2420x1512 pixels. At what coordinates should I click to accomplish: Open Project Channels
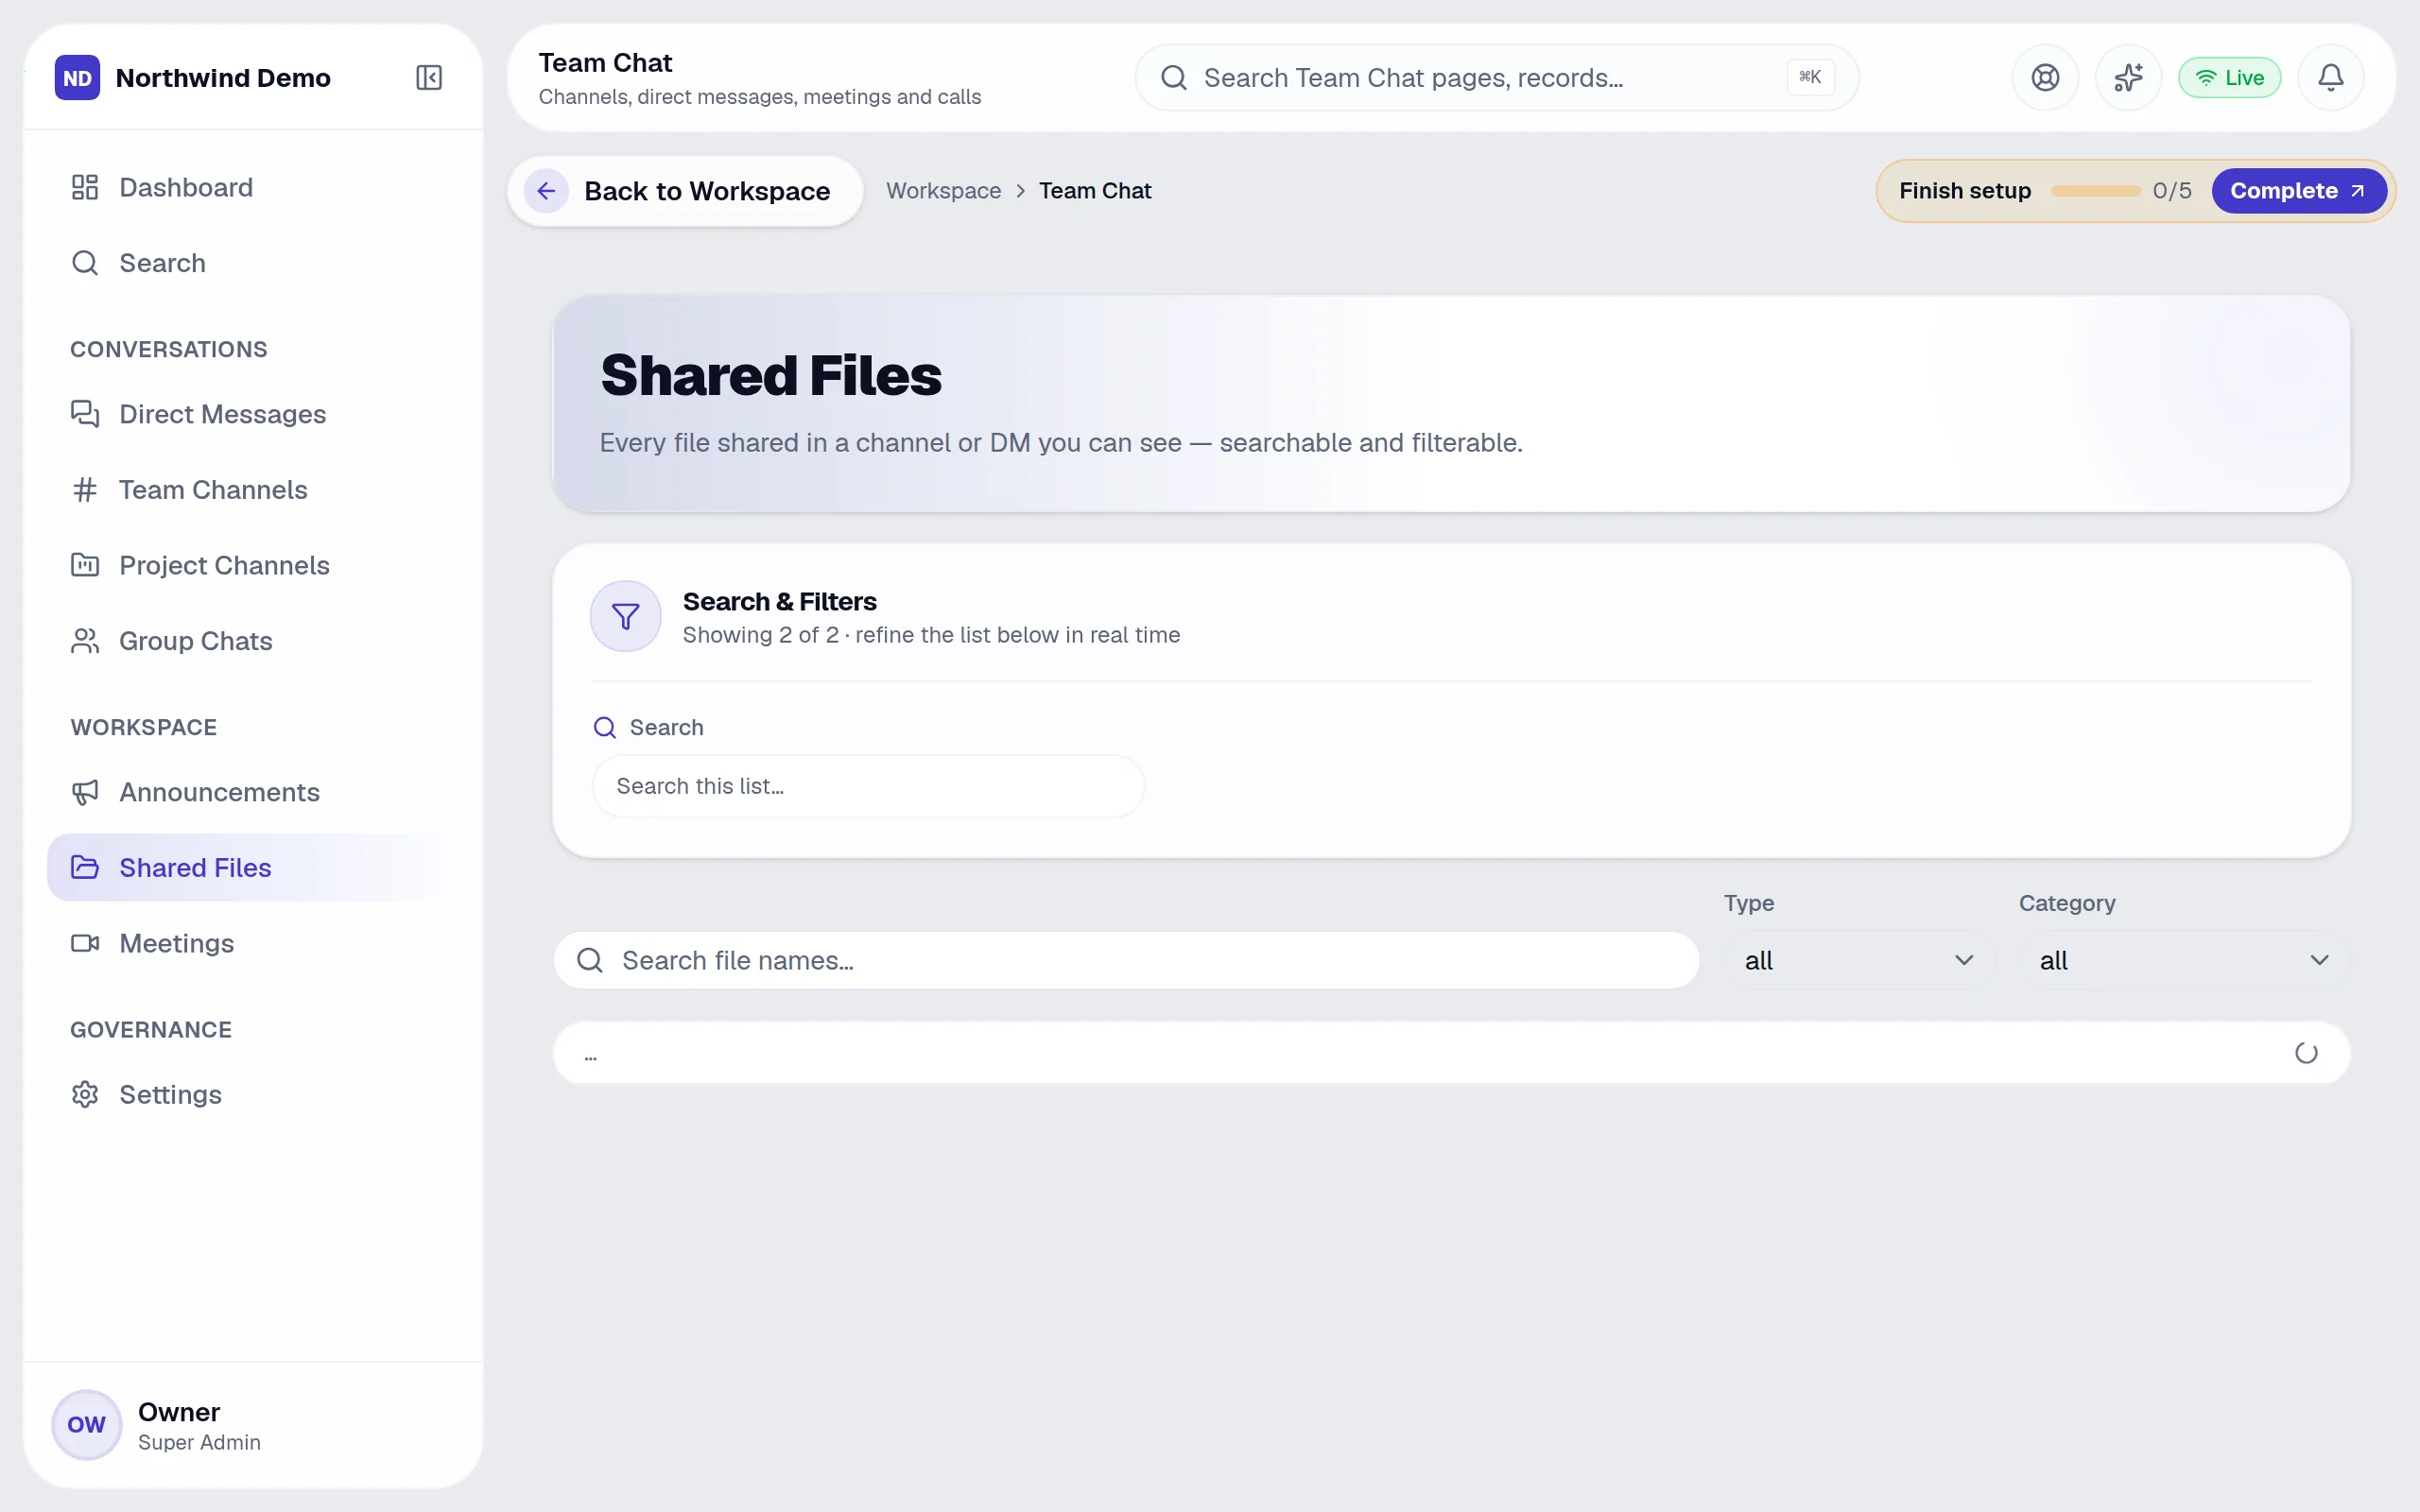tap(253, 565)
